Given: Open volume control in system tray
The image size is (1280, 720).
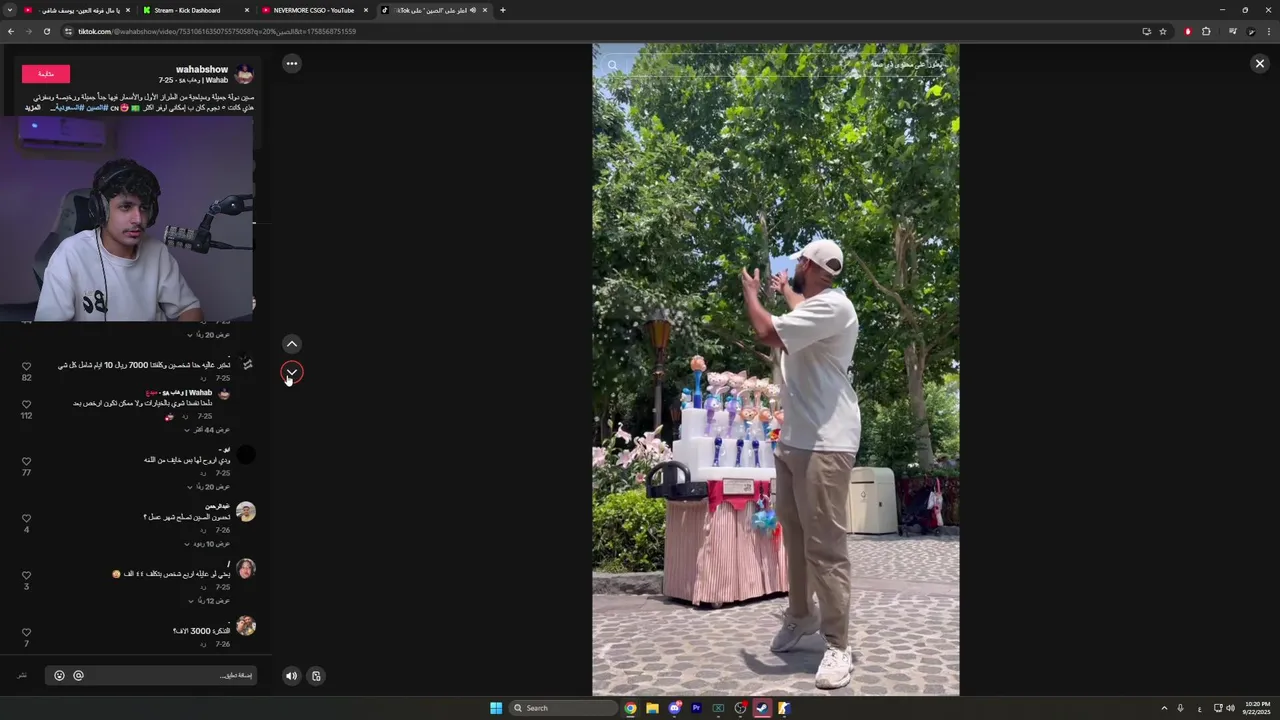Looking at the screenshot, I should (x=1230, y=708).
